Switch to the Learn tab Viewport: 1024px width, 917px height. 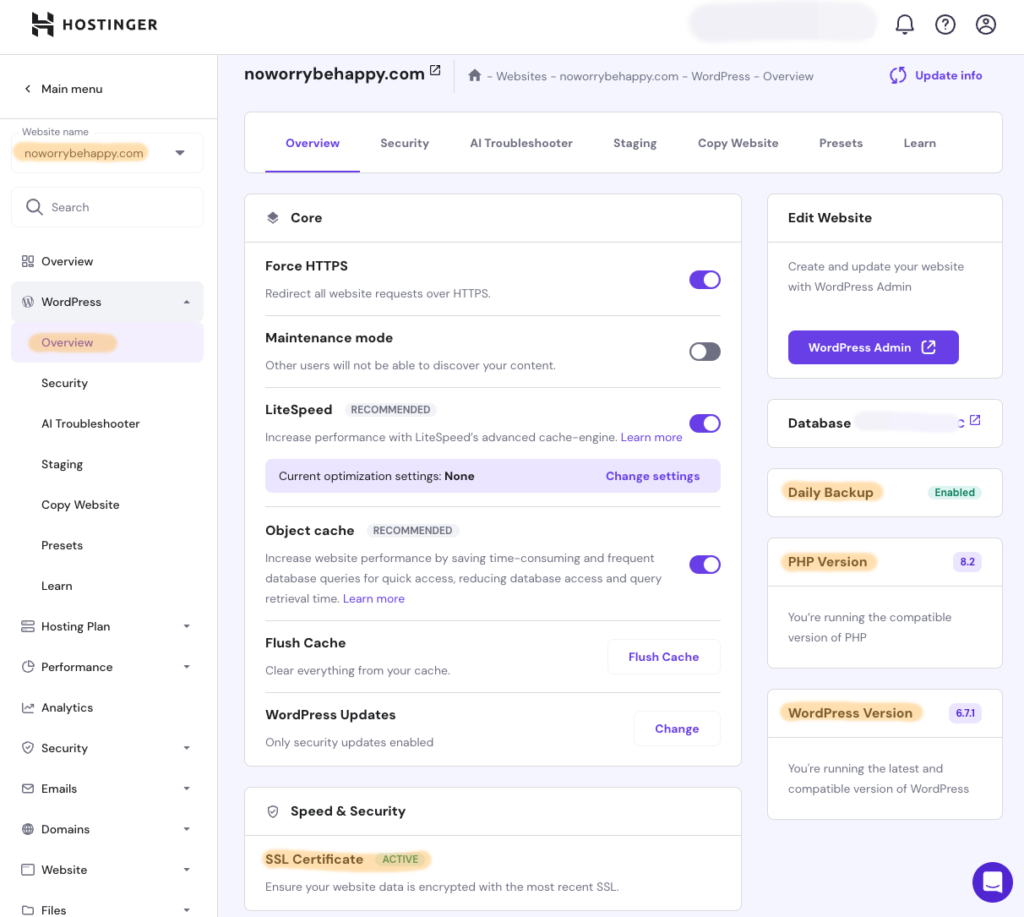(x=920, y=143)
